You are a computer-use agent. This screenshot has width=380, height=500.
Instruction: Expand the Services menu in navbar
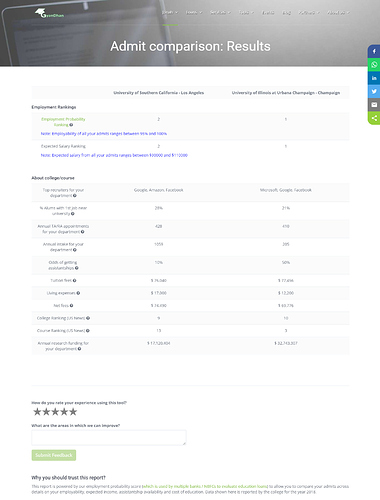(220, 13)
